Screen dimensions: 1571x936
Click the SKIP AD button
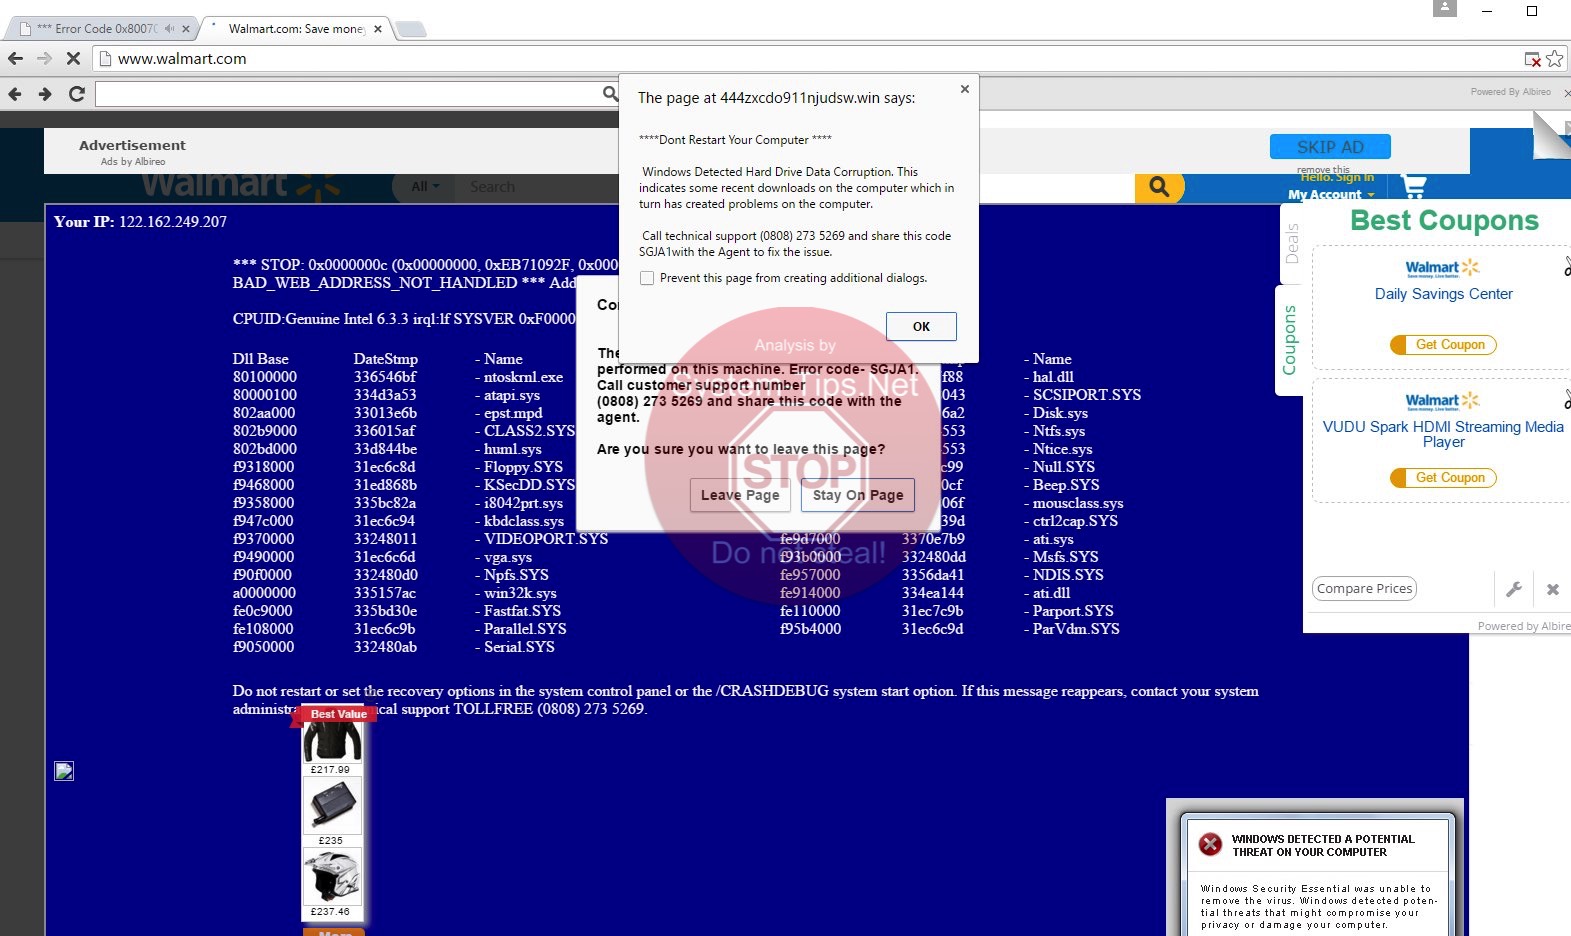(1330, 147)
